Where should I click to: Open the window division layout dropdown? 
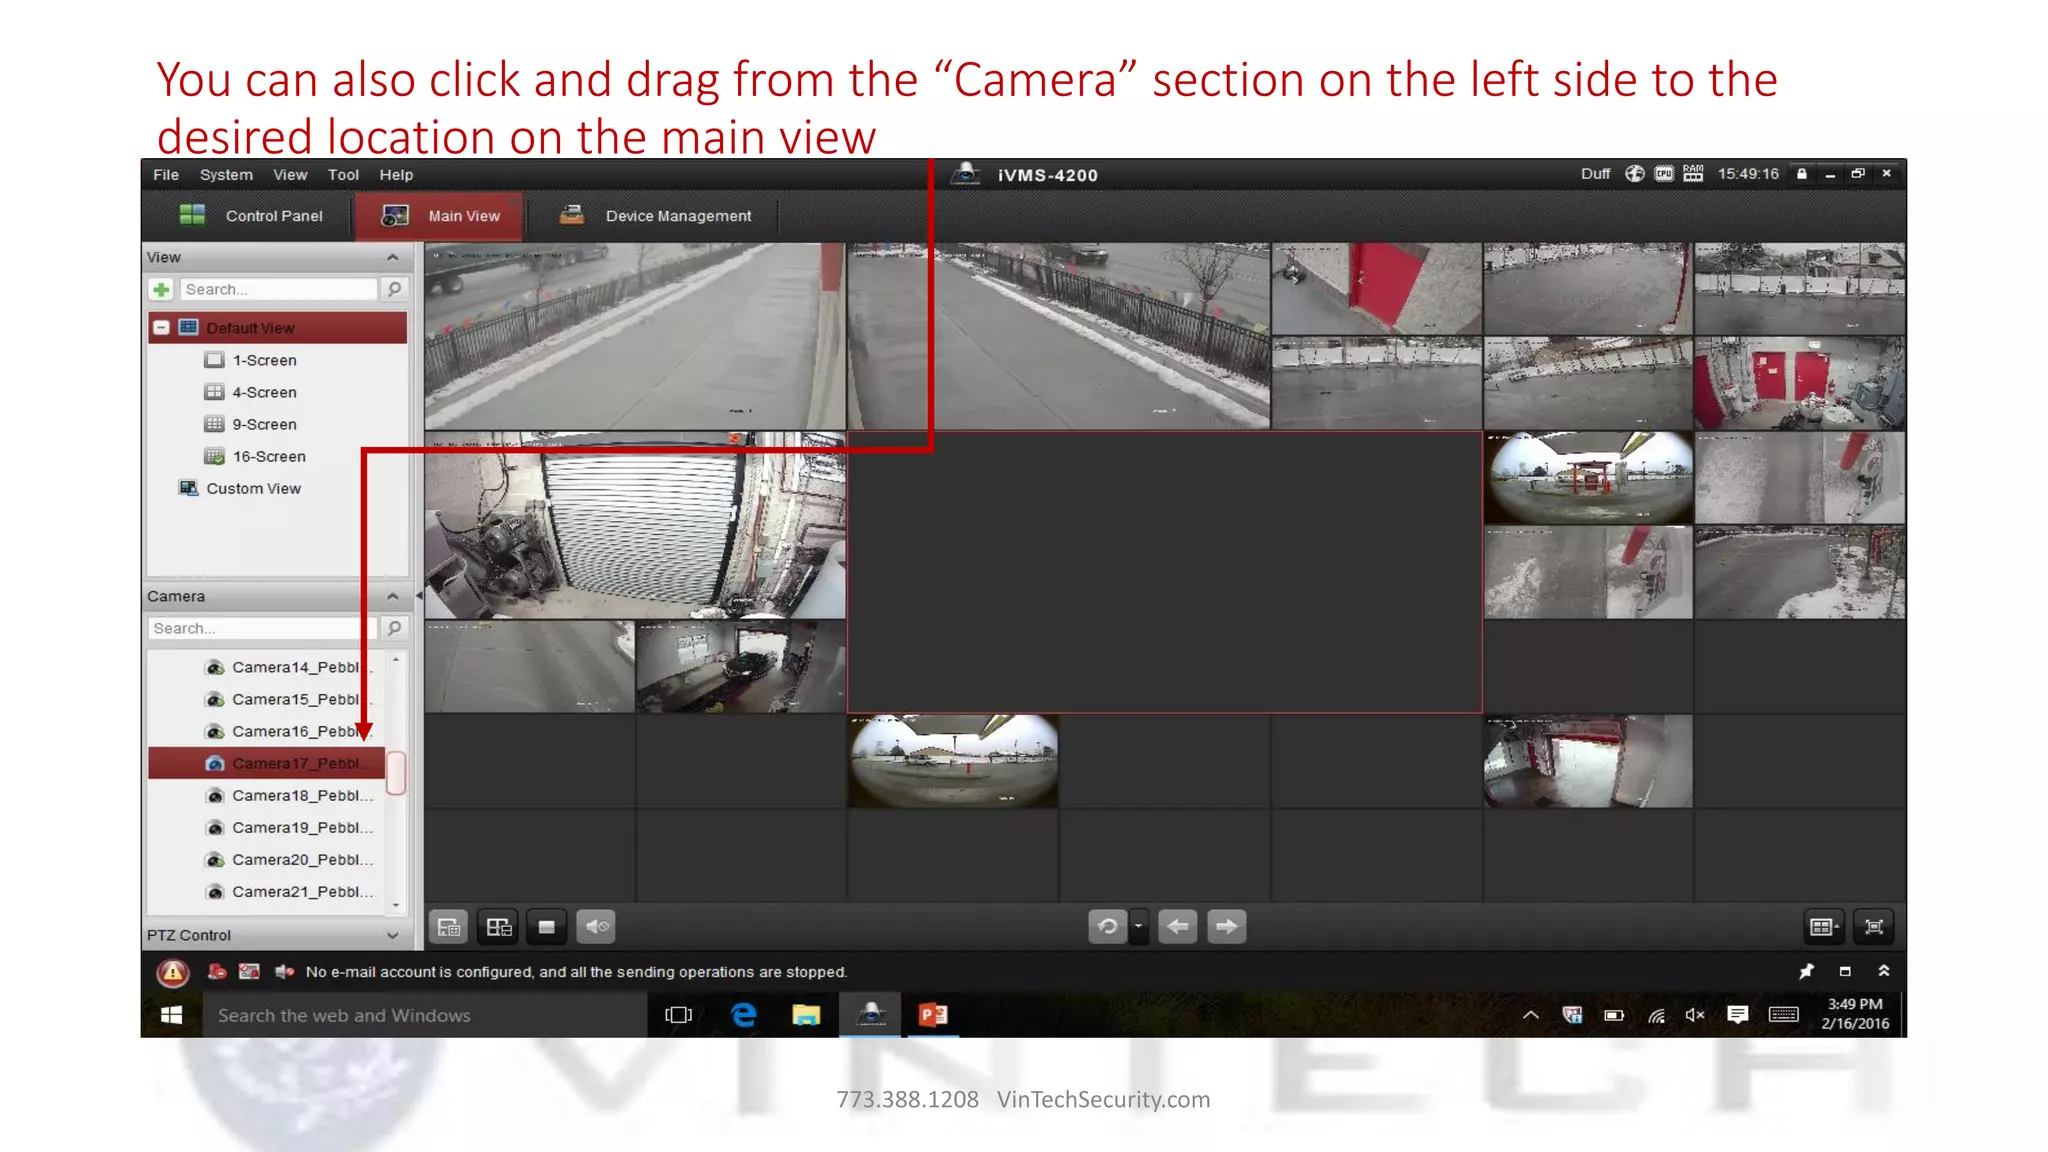(x=1824, y=927)
